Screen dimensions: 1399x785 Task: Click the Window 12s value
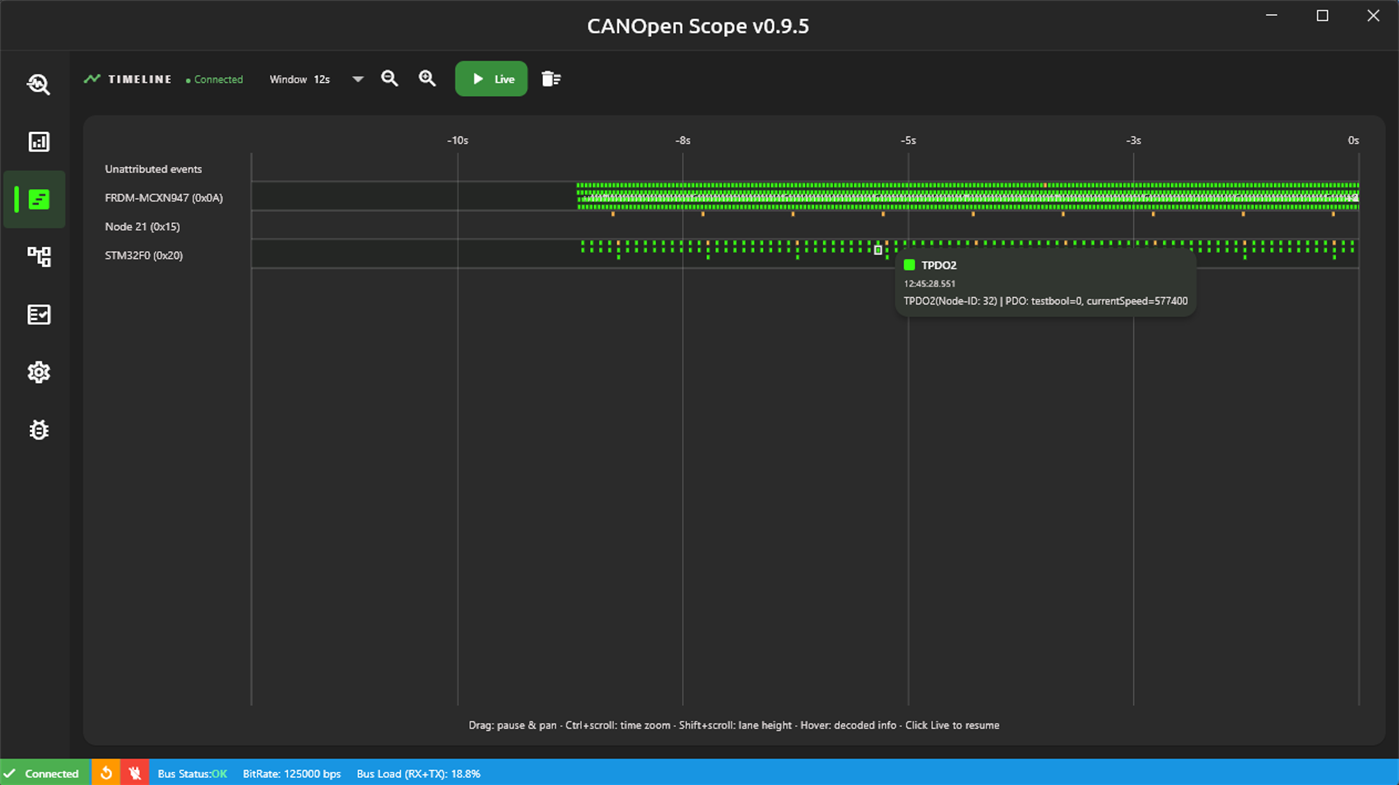[322, 79]
